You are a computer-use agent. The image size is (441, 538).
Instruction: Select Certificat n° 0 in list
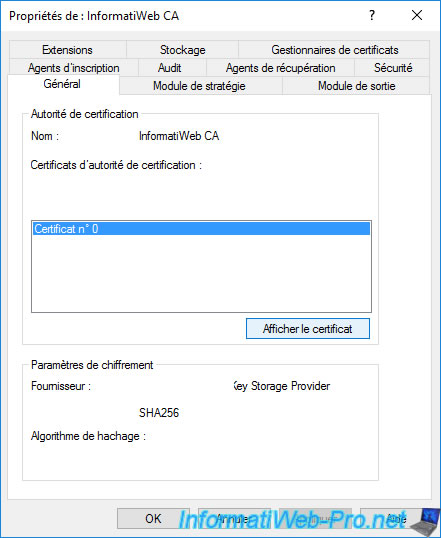coord(201,229)
